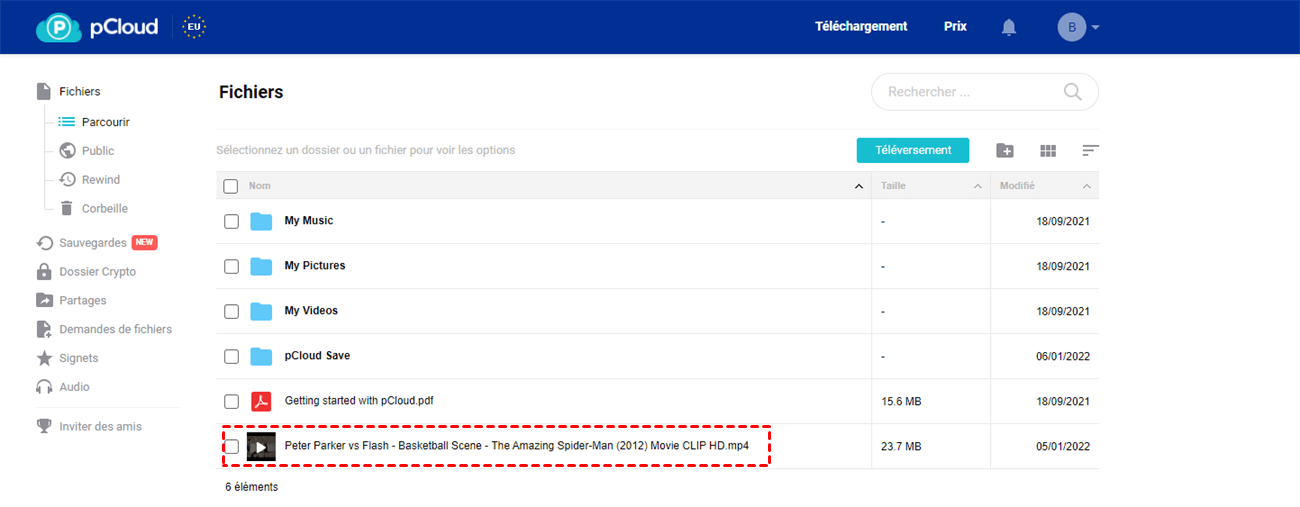The image size is (1300, 507).
Task: Open Sauvegardes label in sidebar
Action: pos(93,243)
